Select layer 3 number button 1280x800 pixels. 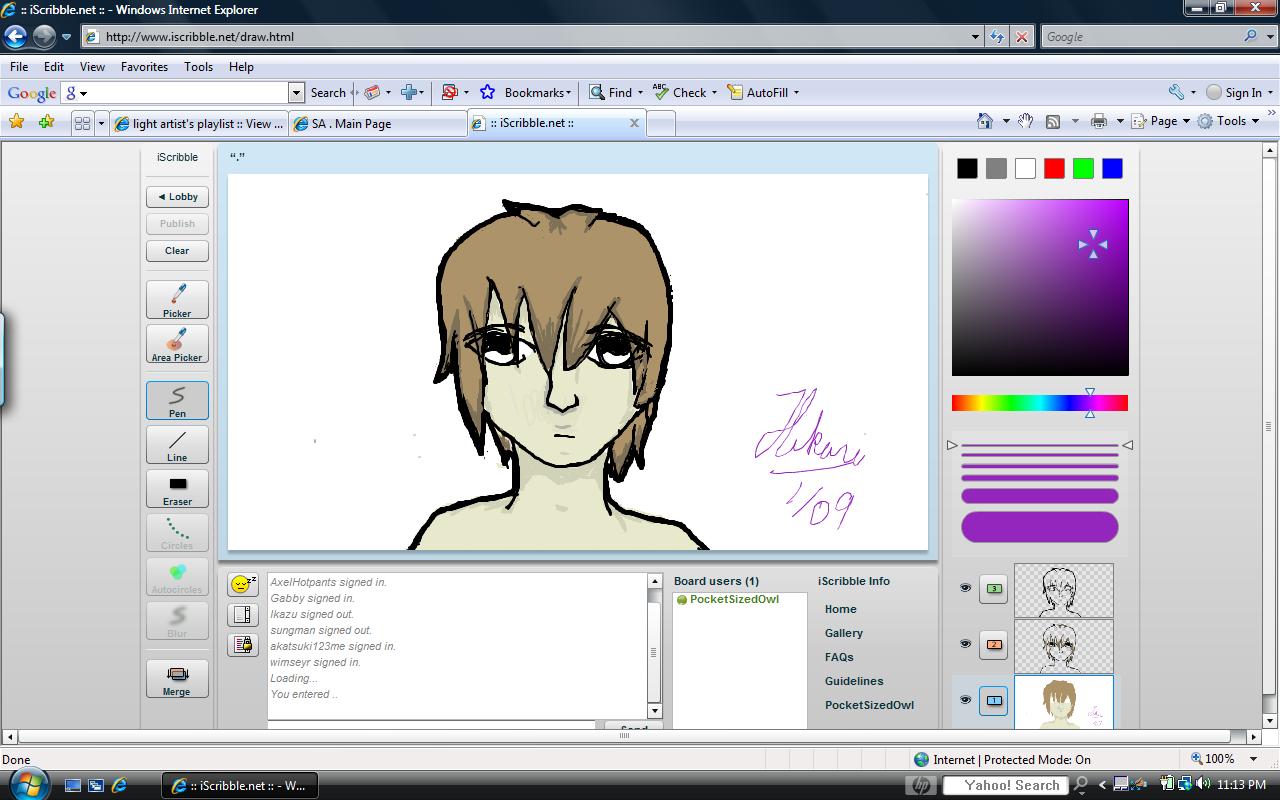pyautogui.click(x=994, y=588)
